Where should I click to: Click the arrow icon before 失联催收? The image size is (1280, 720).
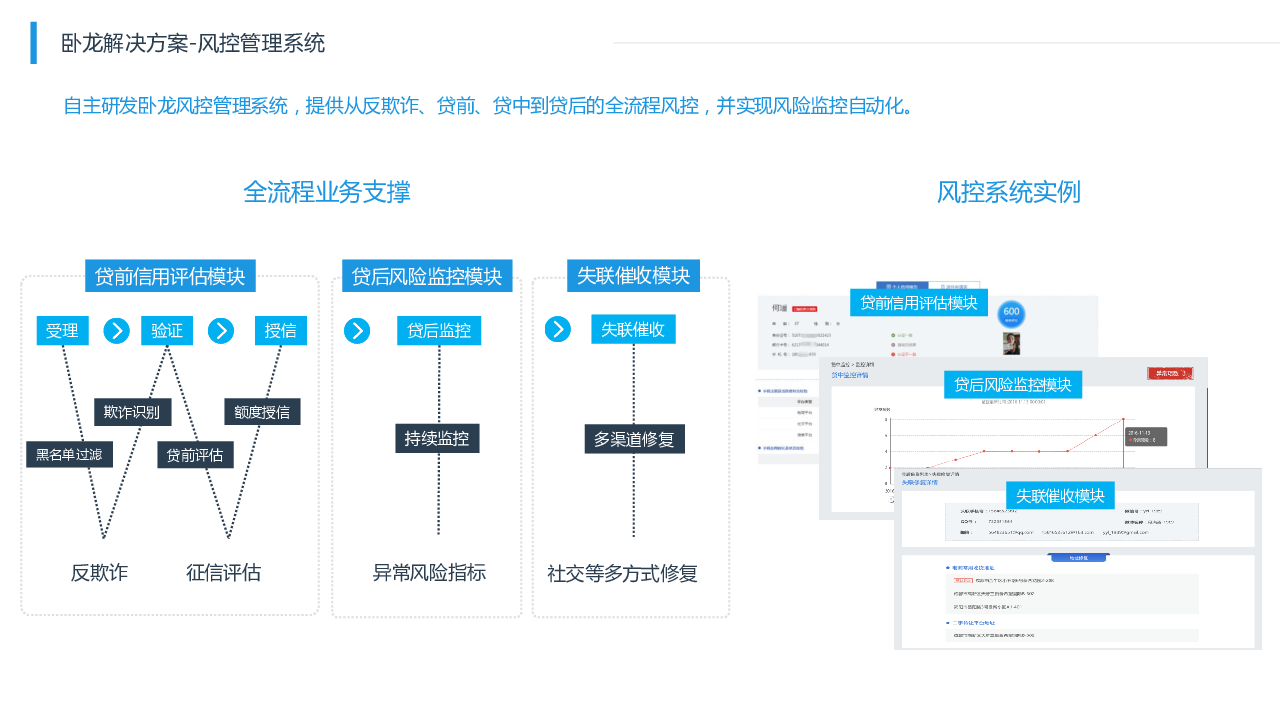[558, 329]
